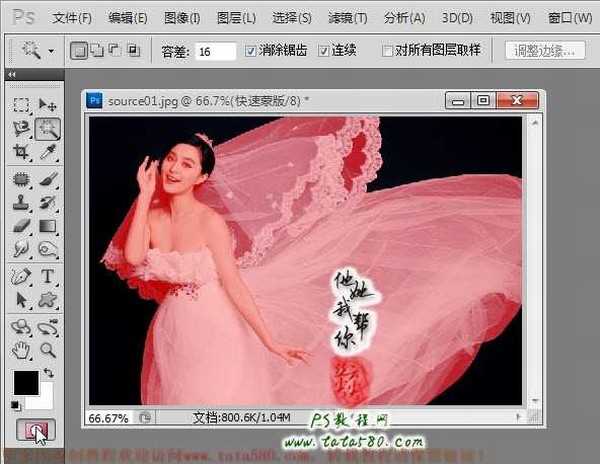
Task: Open the 文件(F) menu
Action: click(x=72, y=18)
